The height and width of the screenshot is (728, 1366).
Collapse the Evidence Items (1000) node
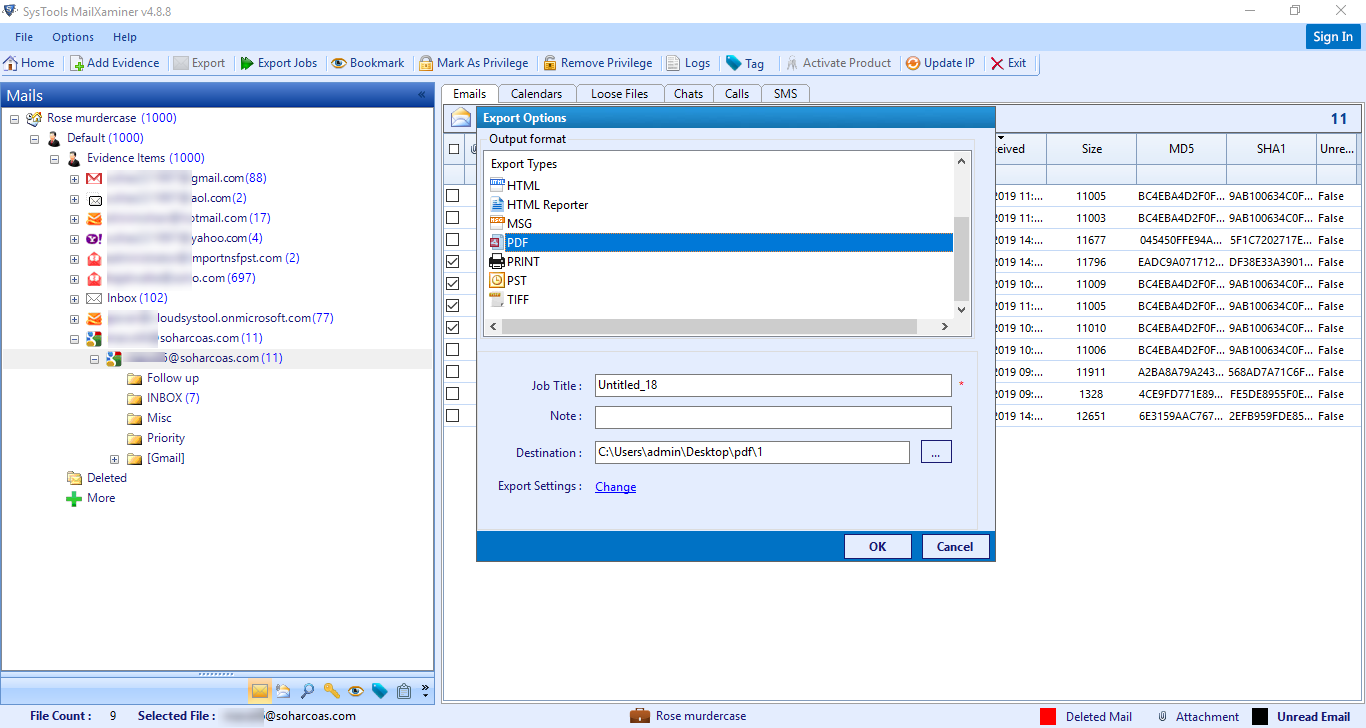tap(54, 158)
